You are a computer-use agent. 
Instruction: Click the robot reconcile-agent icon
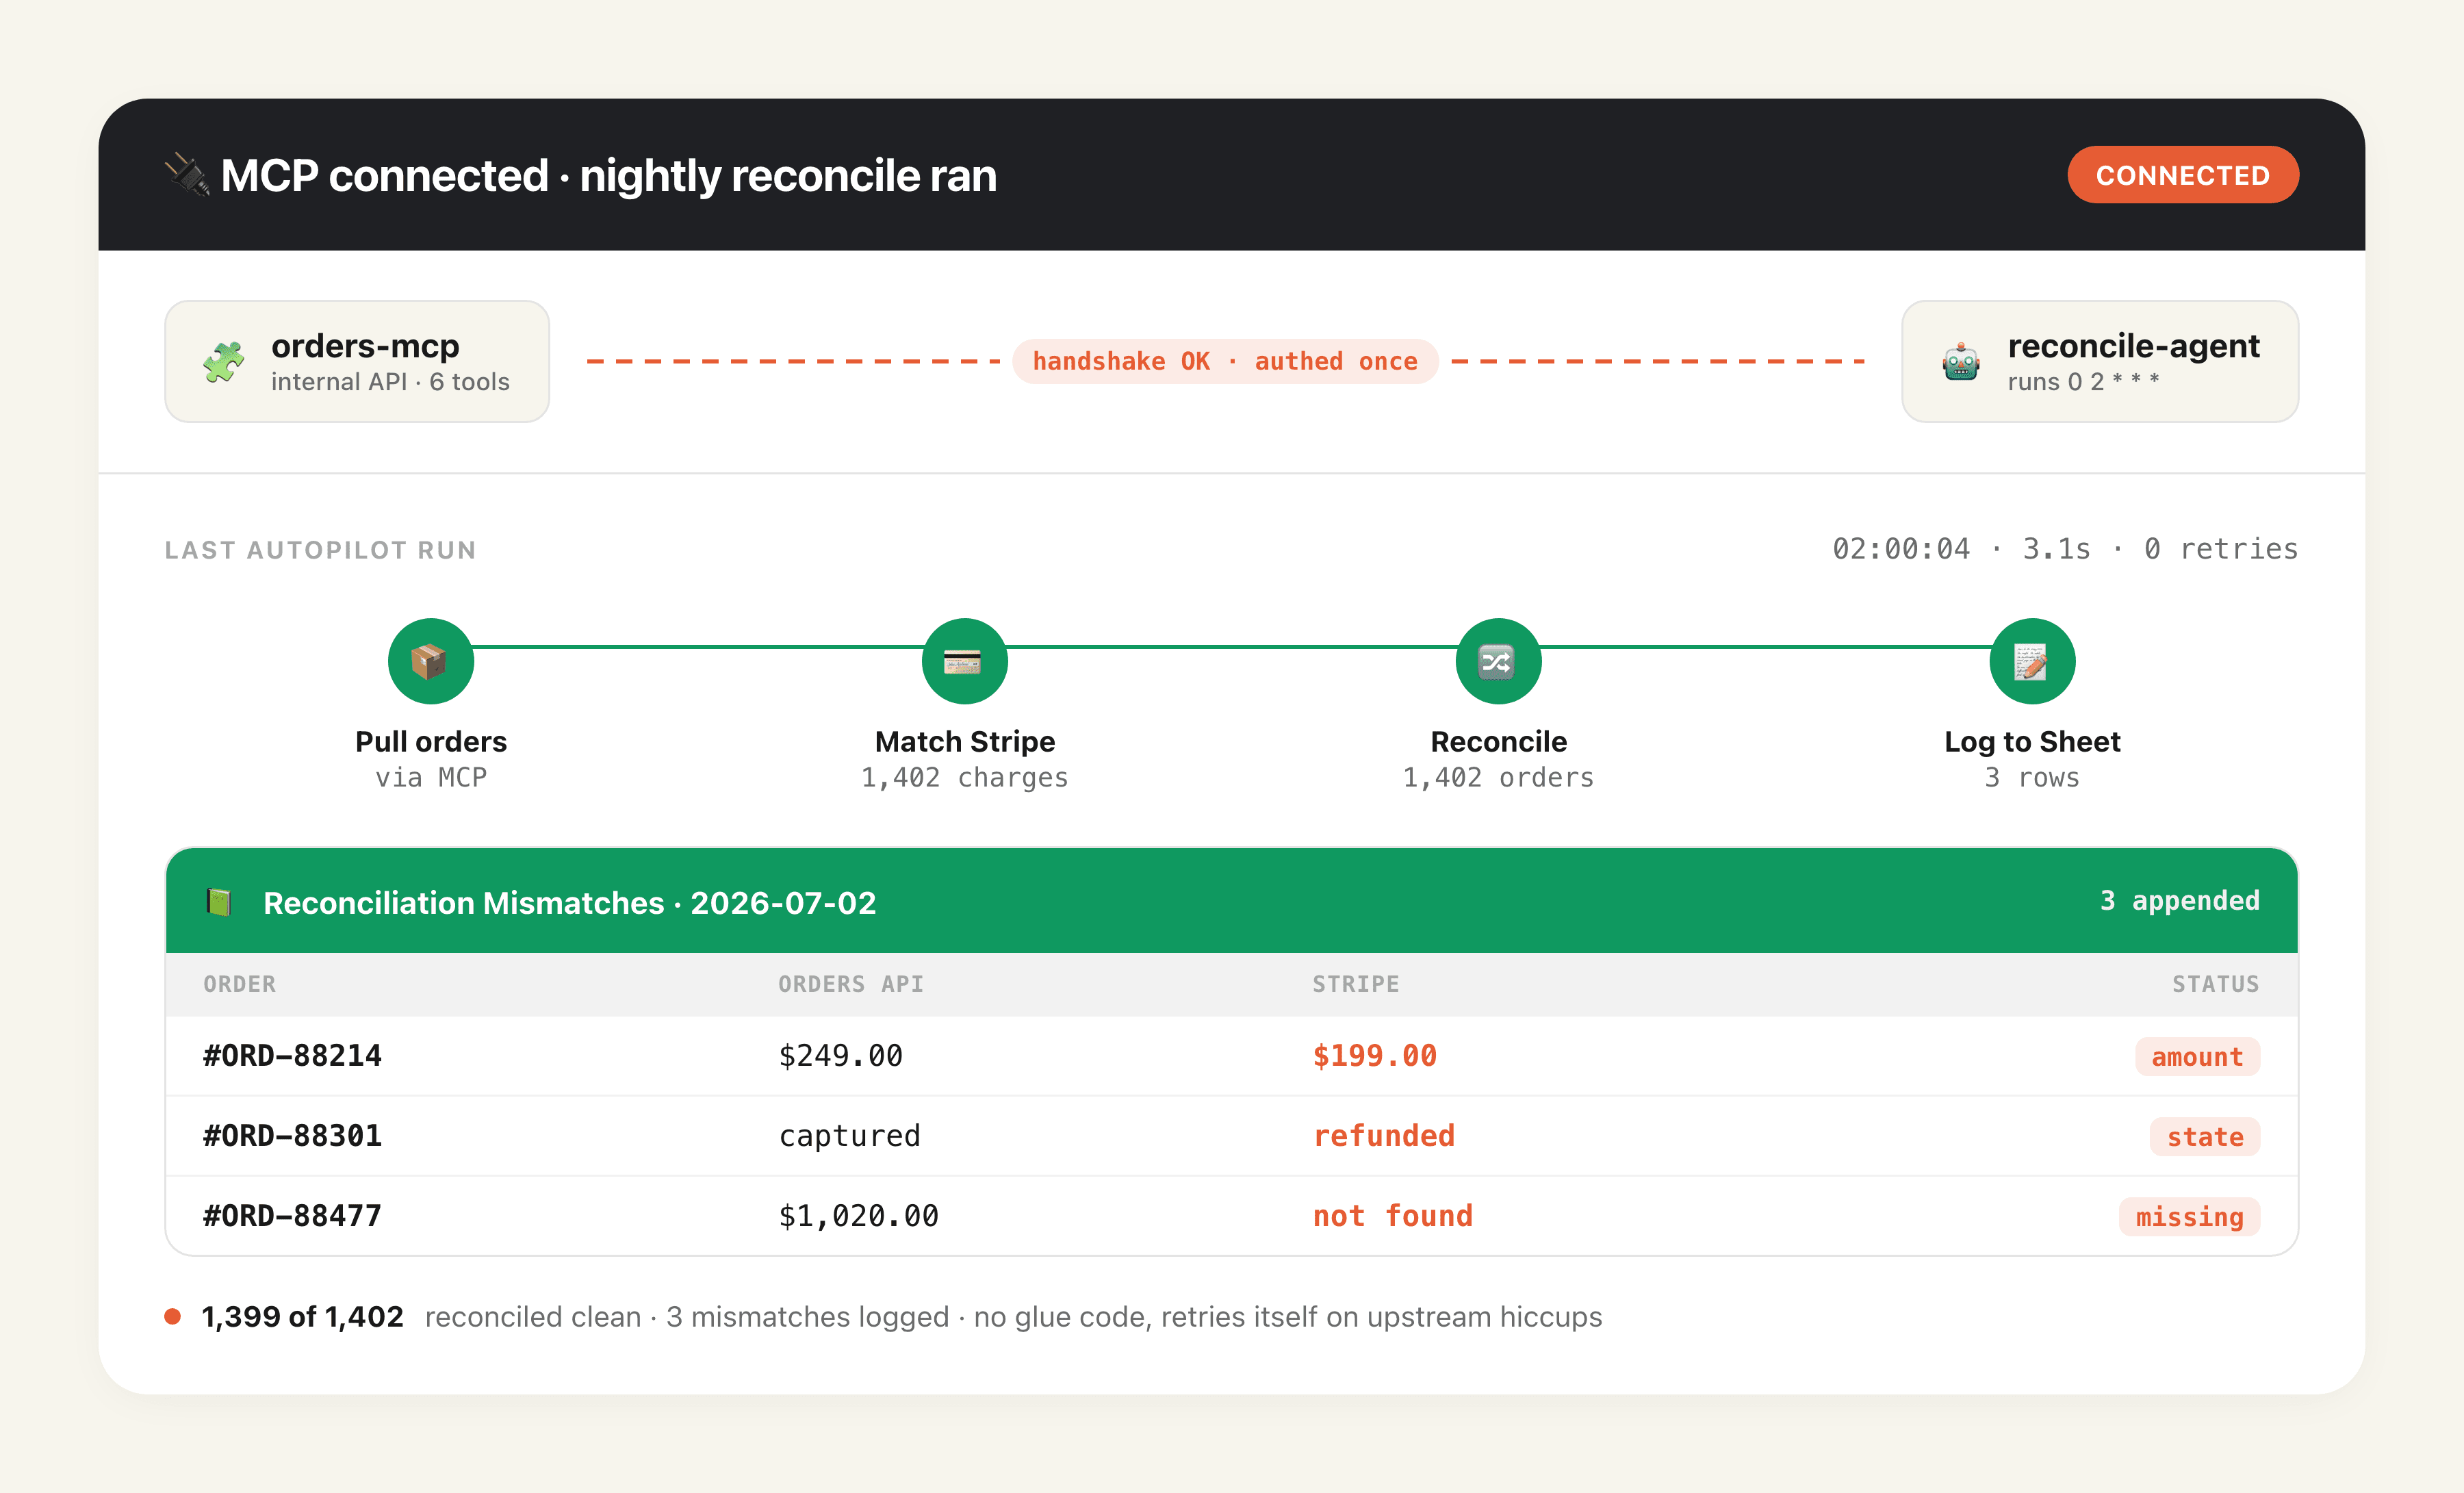pos(1960,361)
